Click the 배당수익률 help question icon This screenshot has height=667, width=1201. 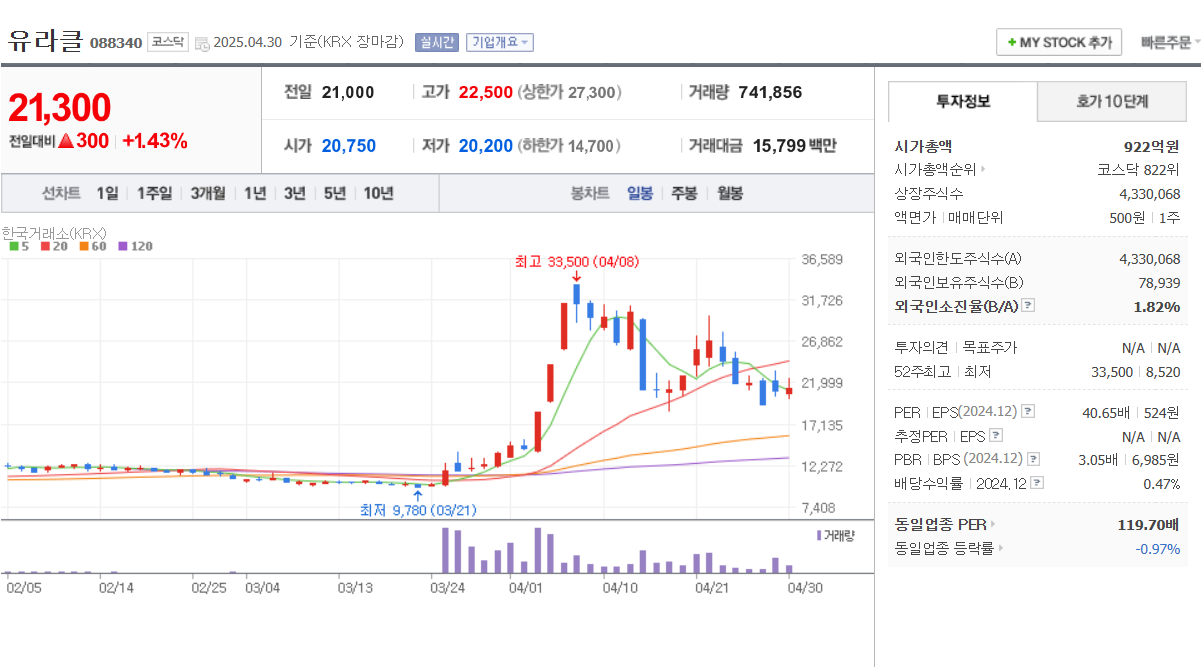click(x=1038, y=482)
